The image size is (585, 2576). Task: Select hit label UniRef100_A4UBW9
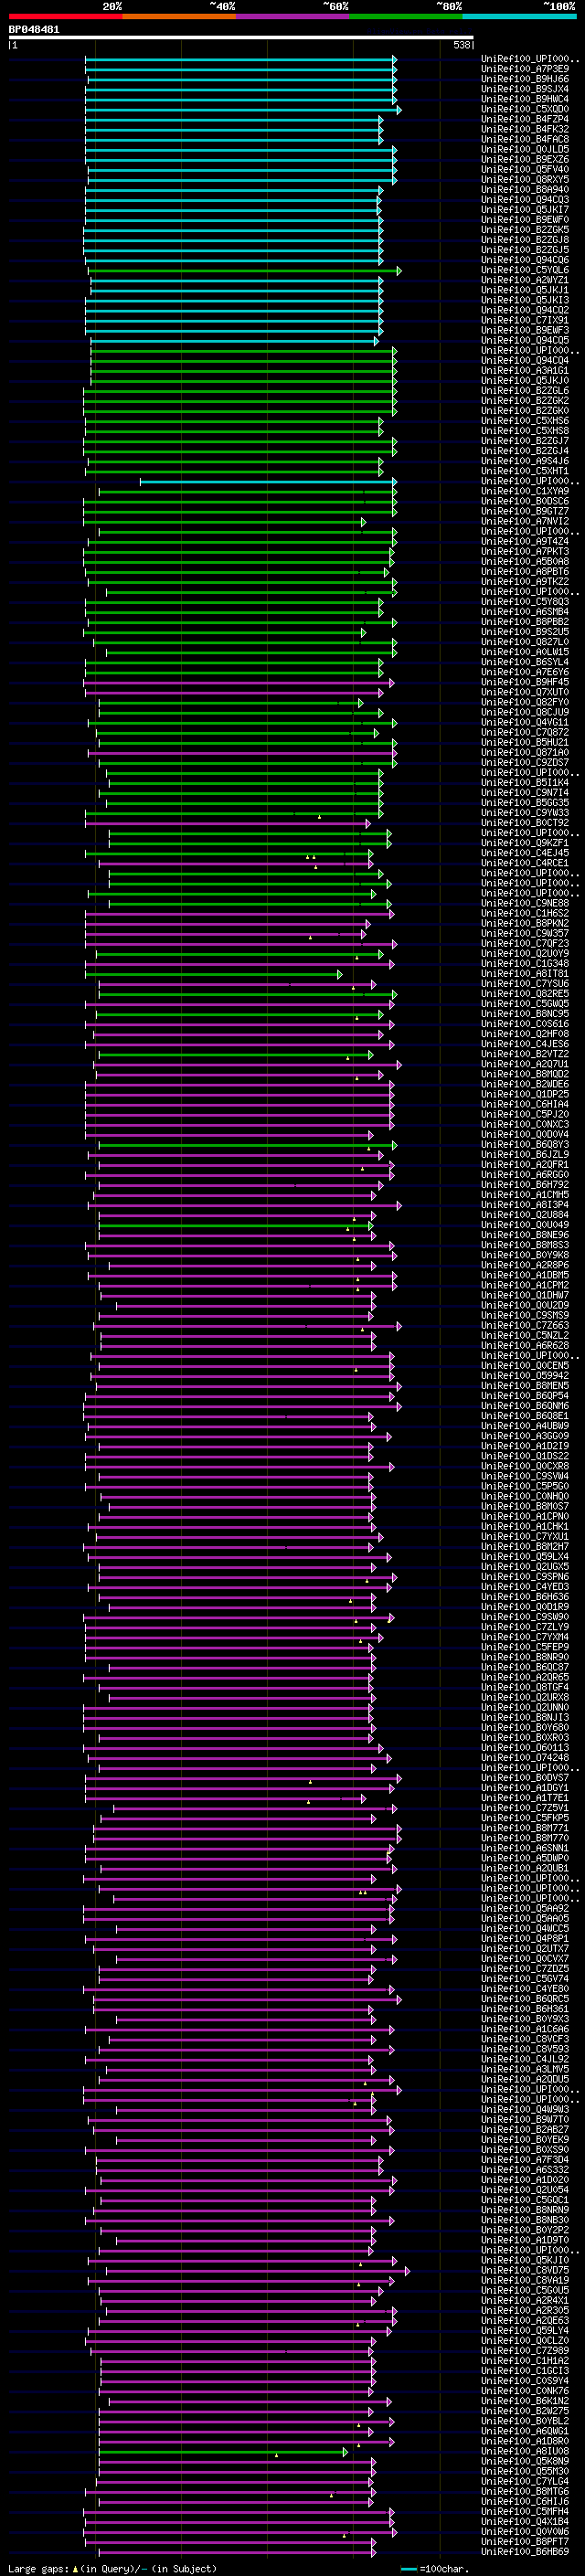pyautogui.click(x=525, y=1426)
